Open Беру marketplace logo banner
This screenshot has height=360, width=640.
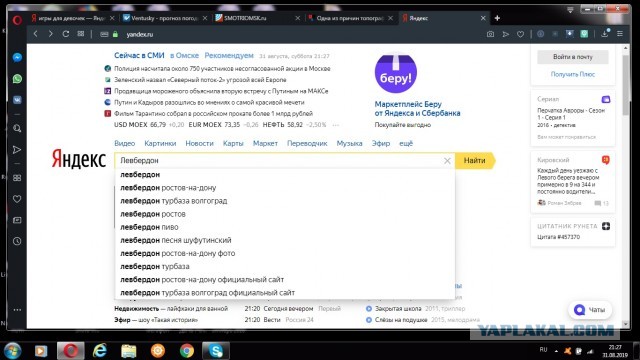click(396, 73)
